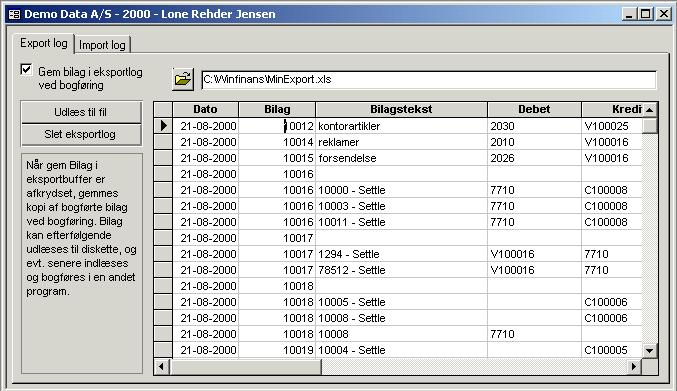
Task: Click the Debet cell 2026
Action: pyautogui.click(x=535, y=158)
